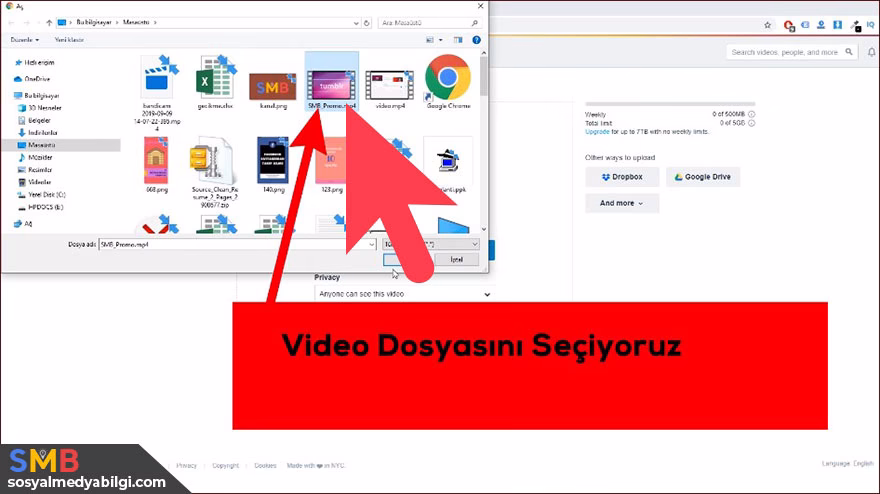The height and width of the screenshot is (494, 880).
Task: Select the 668.png image file
Action: coord(156,161)
